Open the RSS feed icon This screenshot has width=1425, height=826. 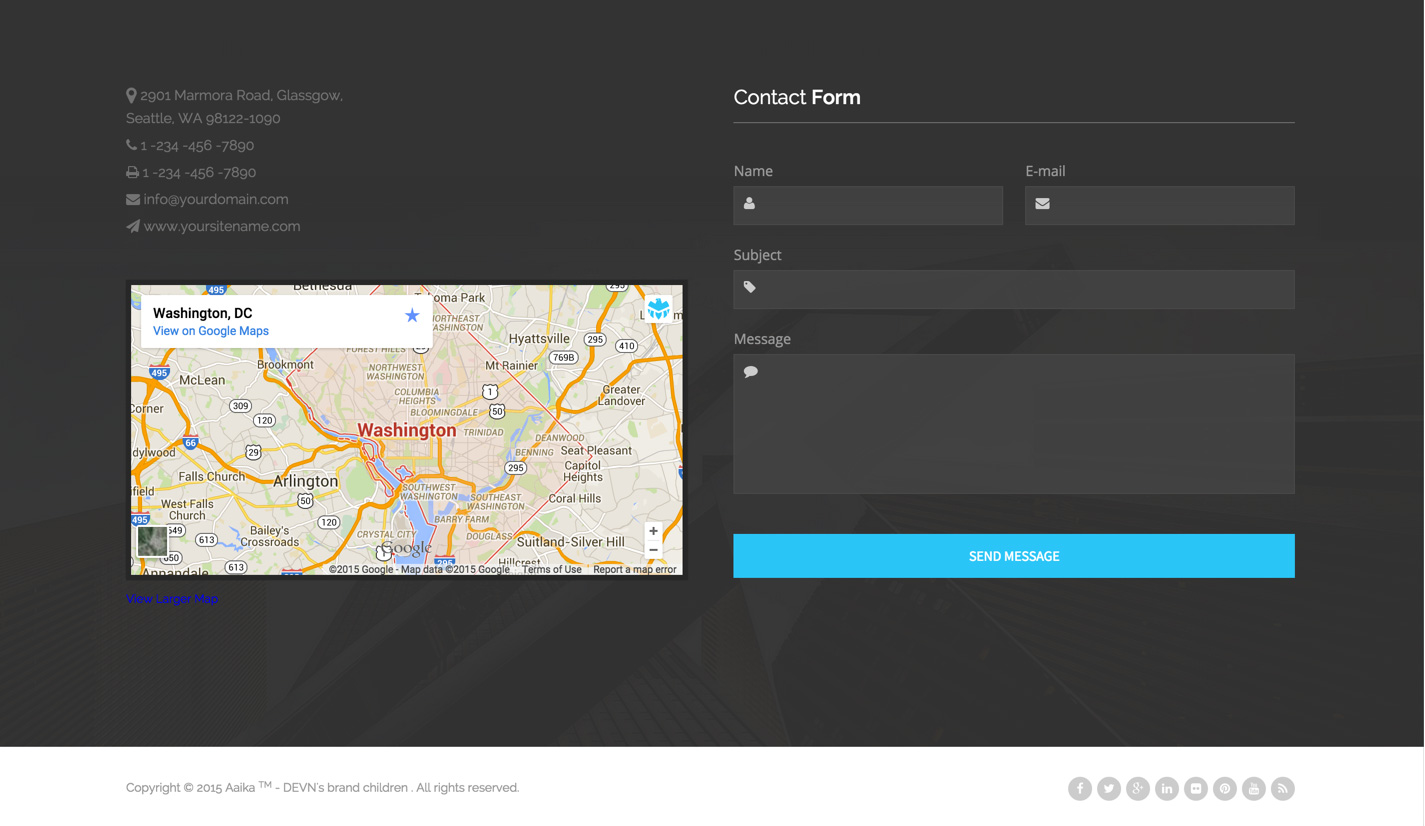tap(1283, 789)
